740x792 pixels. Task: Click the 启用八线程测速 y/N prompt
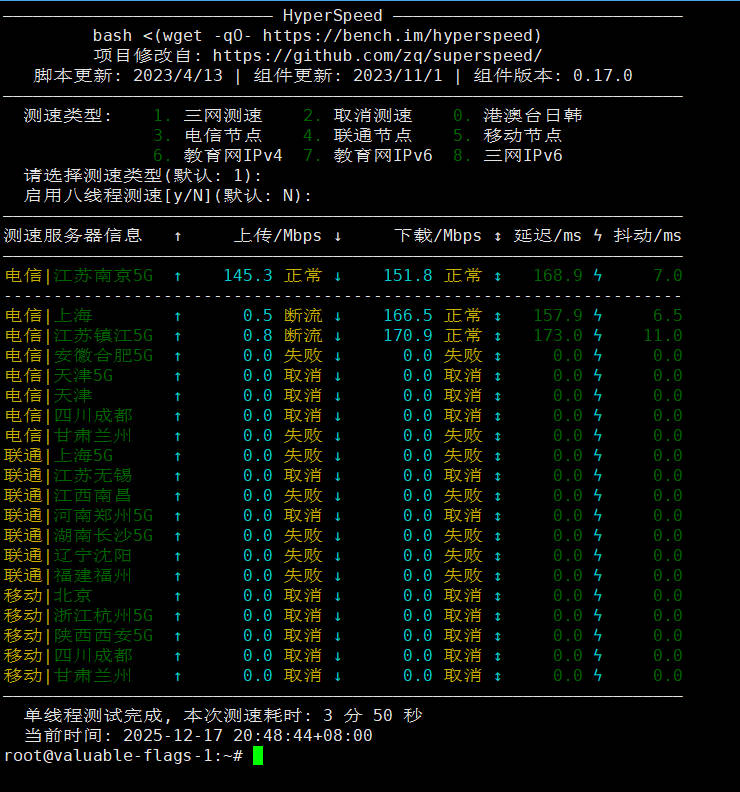click(x=168, y=196)
